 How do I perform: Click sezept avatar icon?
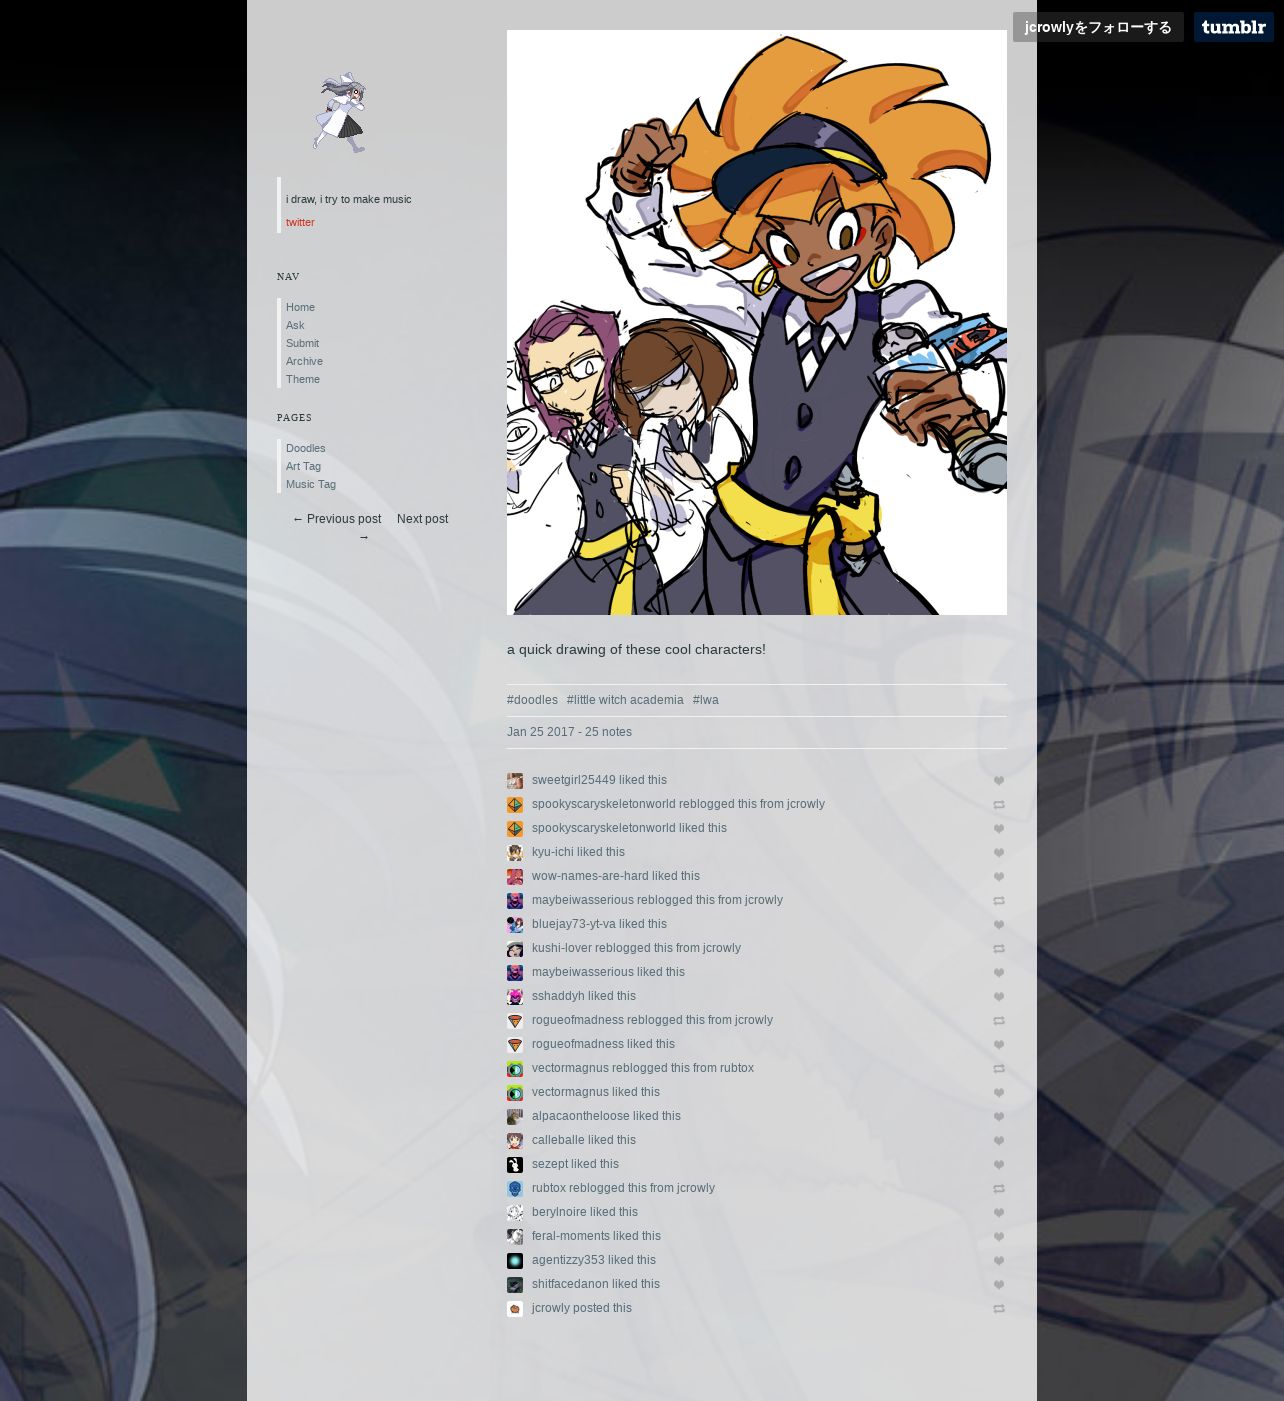pyautogui.click(x=515, y=1165)
